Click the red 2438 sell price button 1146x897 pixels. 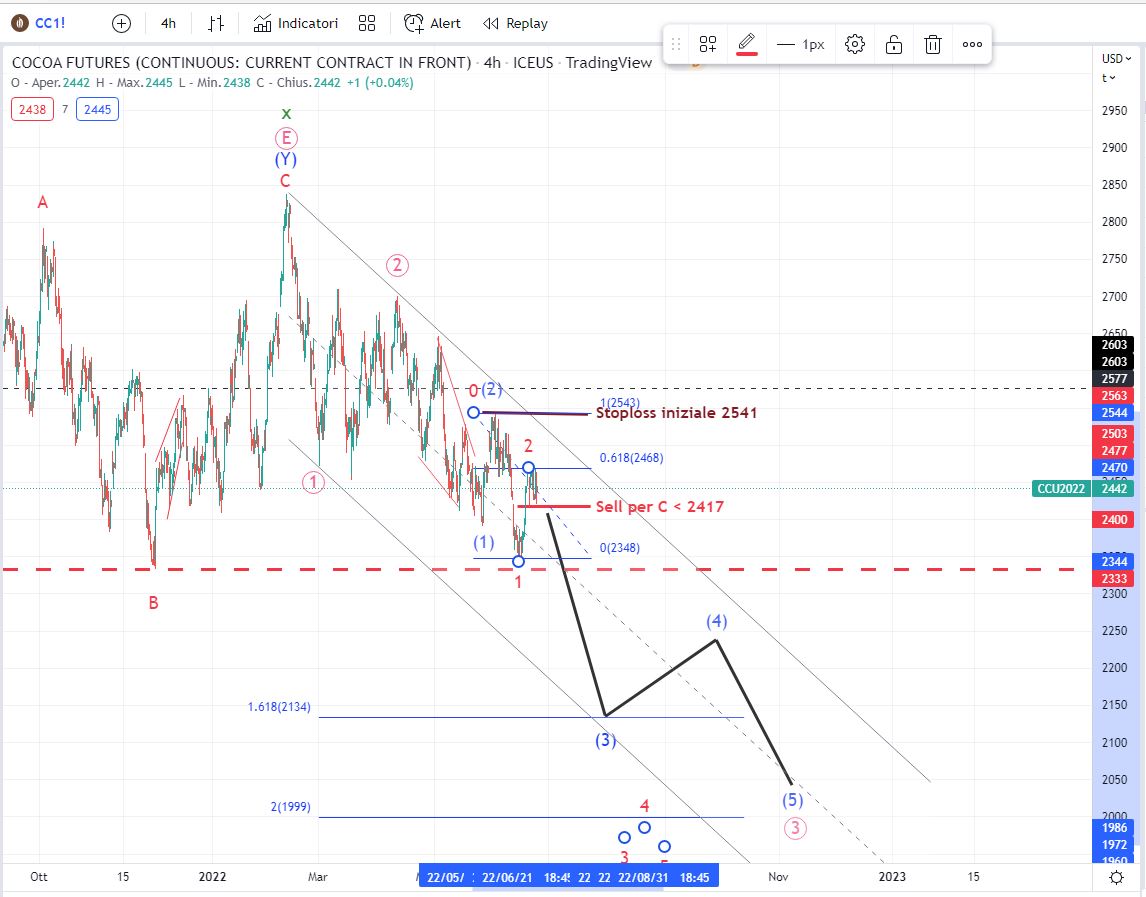32,110
